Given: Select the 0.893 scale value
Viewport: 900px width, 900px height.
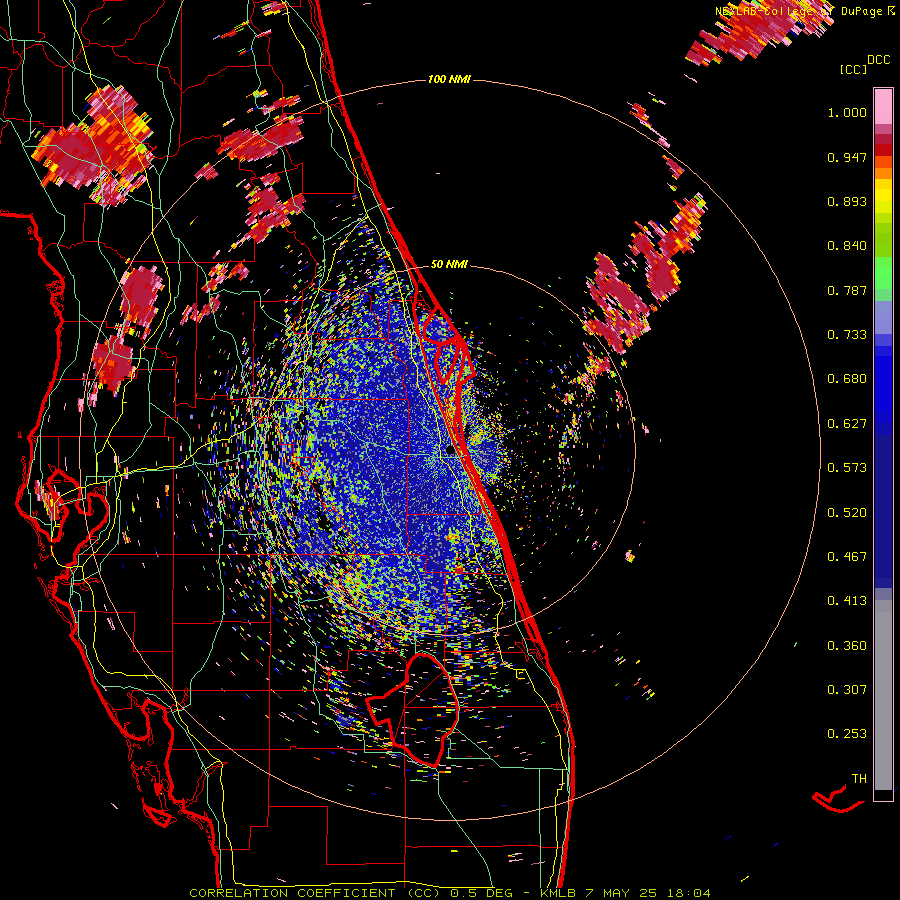Looking at the screenshot, I should click(x=847, y=201).
